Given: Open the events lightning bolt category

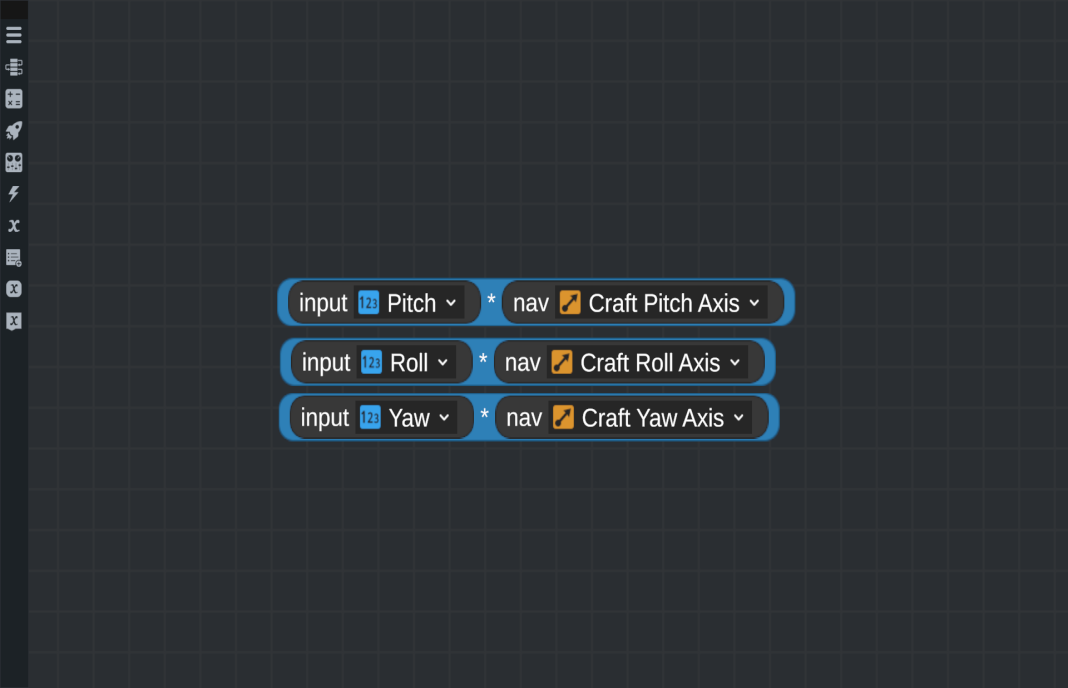Looking at the screenshot, I should tap(14, 194).
